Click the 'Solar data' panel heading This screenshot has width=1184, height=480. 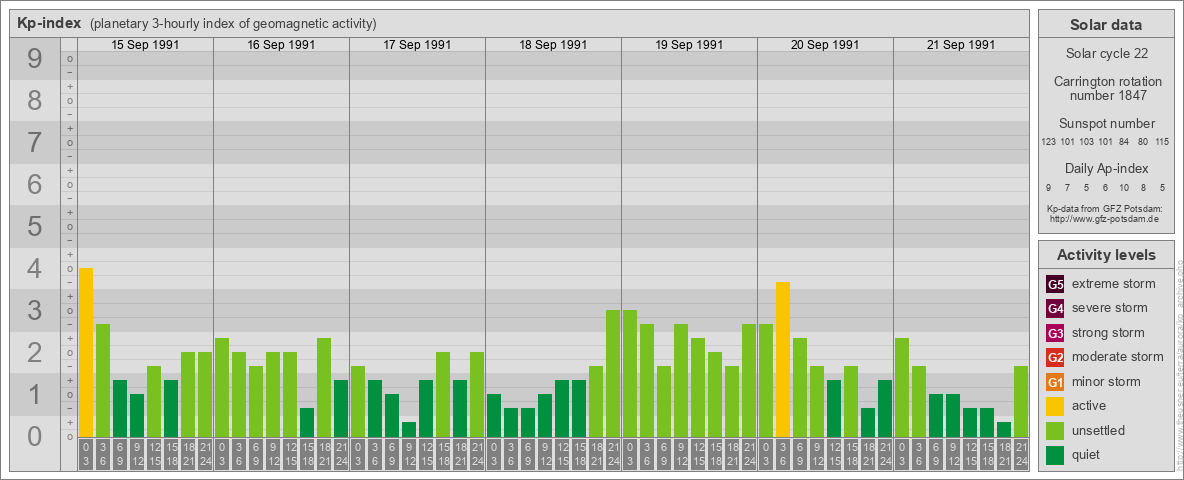(x=1106, y=24)
